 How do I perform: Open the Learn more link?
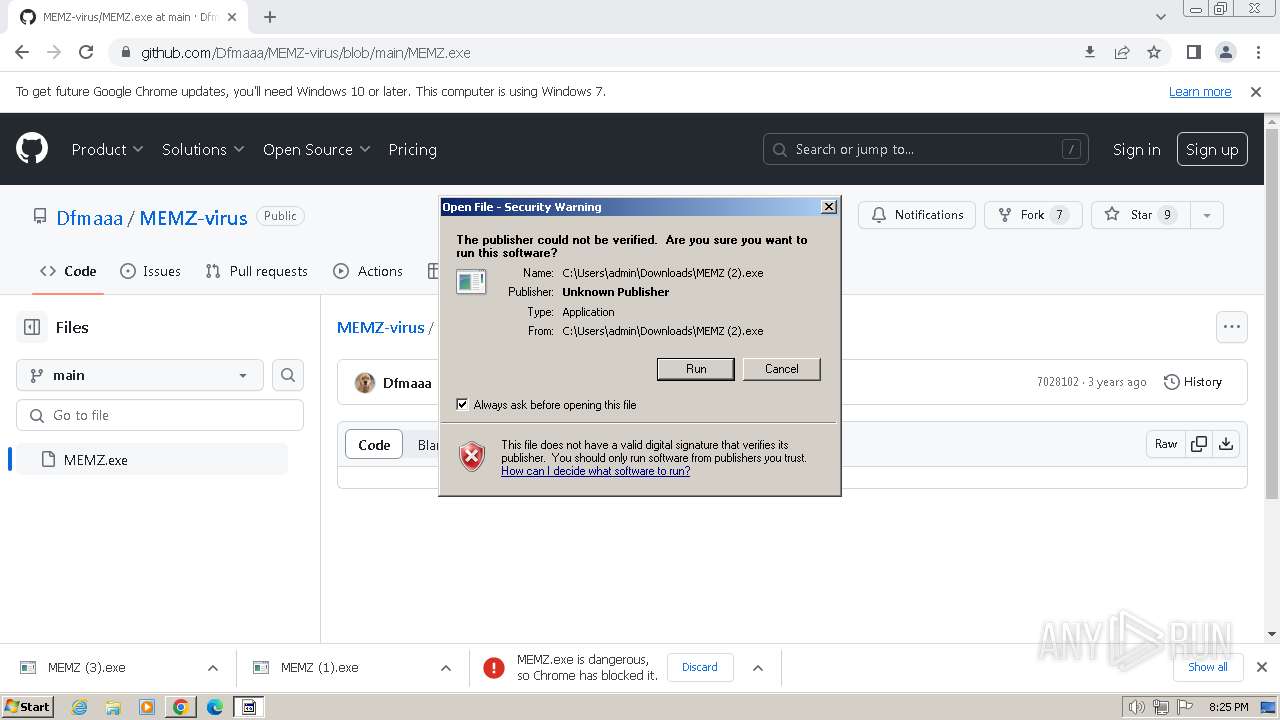pyautogui.click(x=1200, y=92)
